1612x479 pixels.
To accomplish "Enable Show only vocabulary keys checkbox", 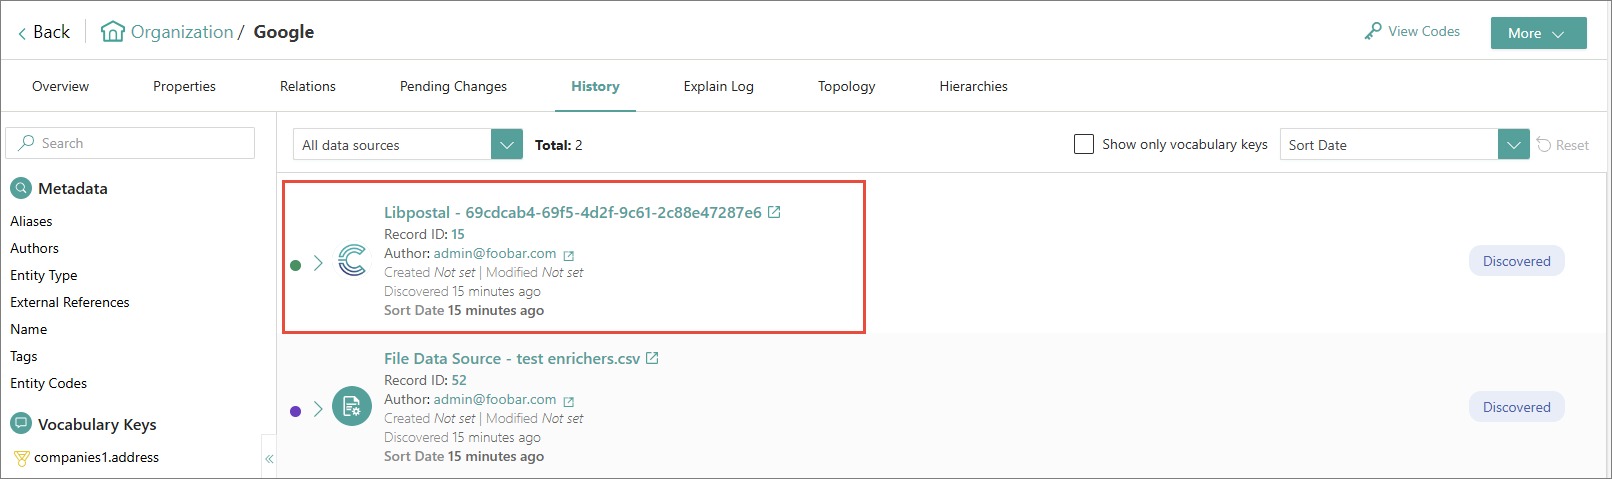I will click(x=1083, y=144).
